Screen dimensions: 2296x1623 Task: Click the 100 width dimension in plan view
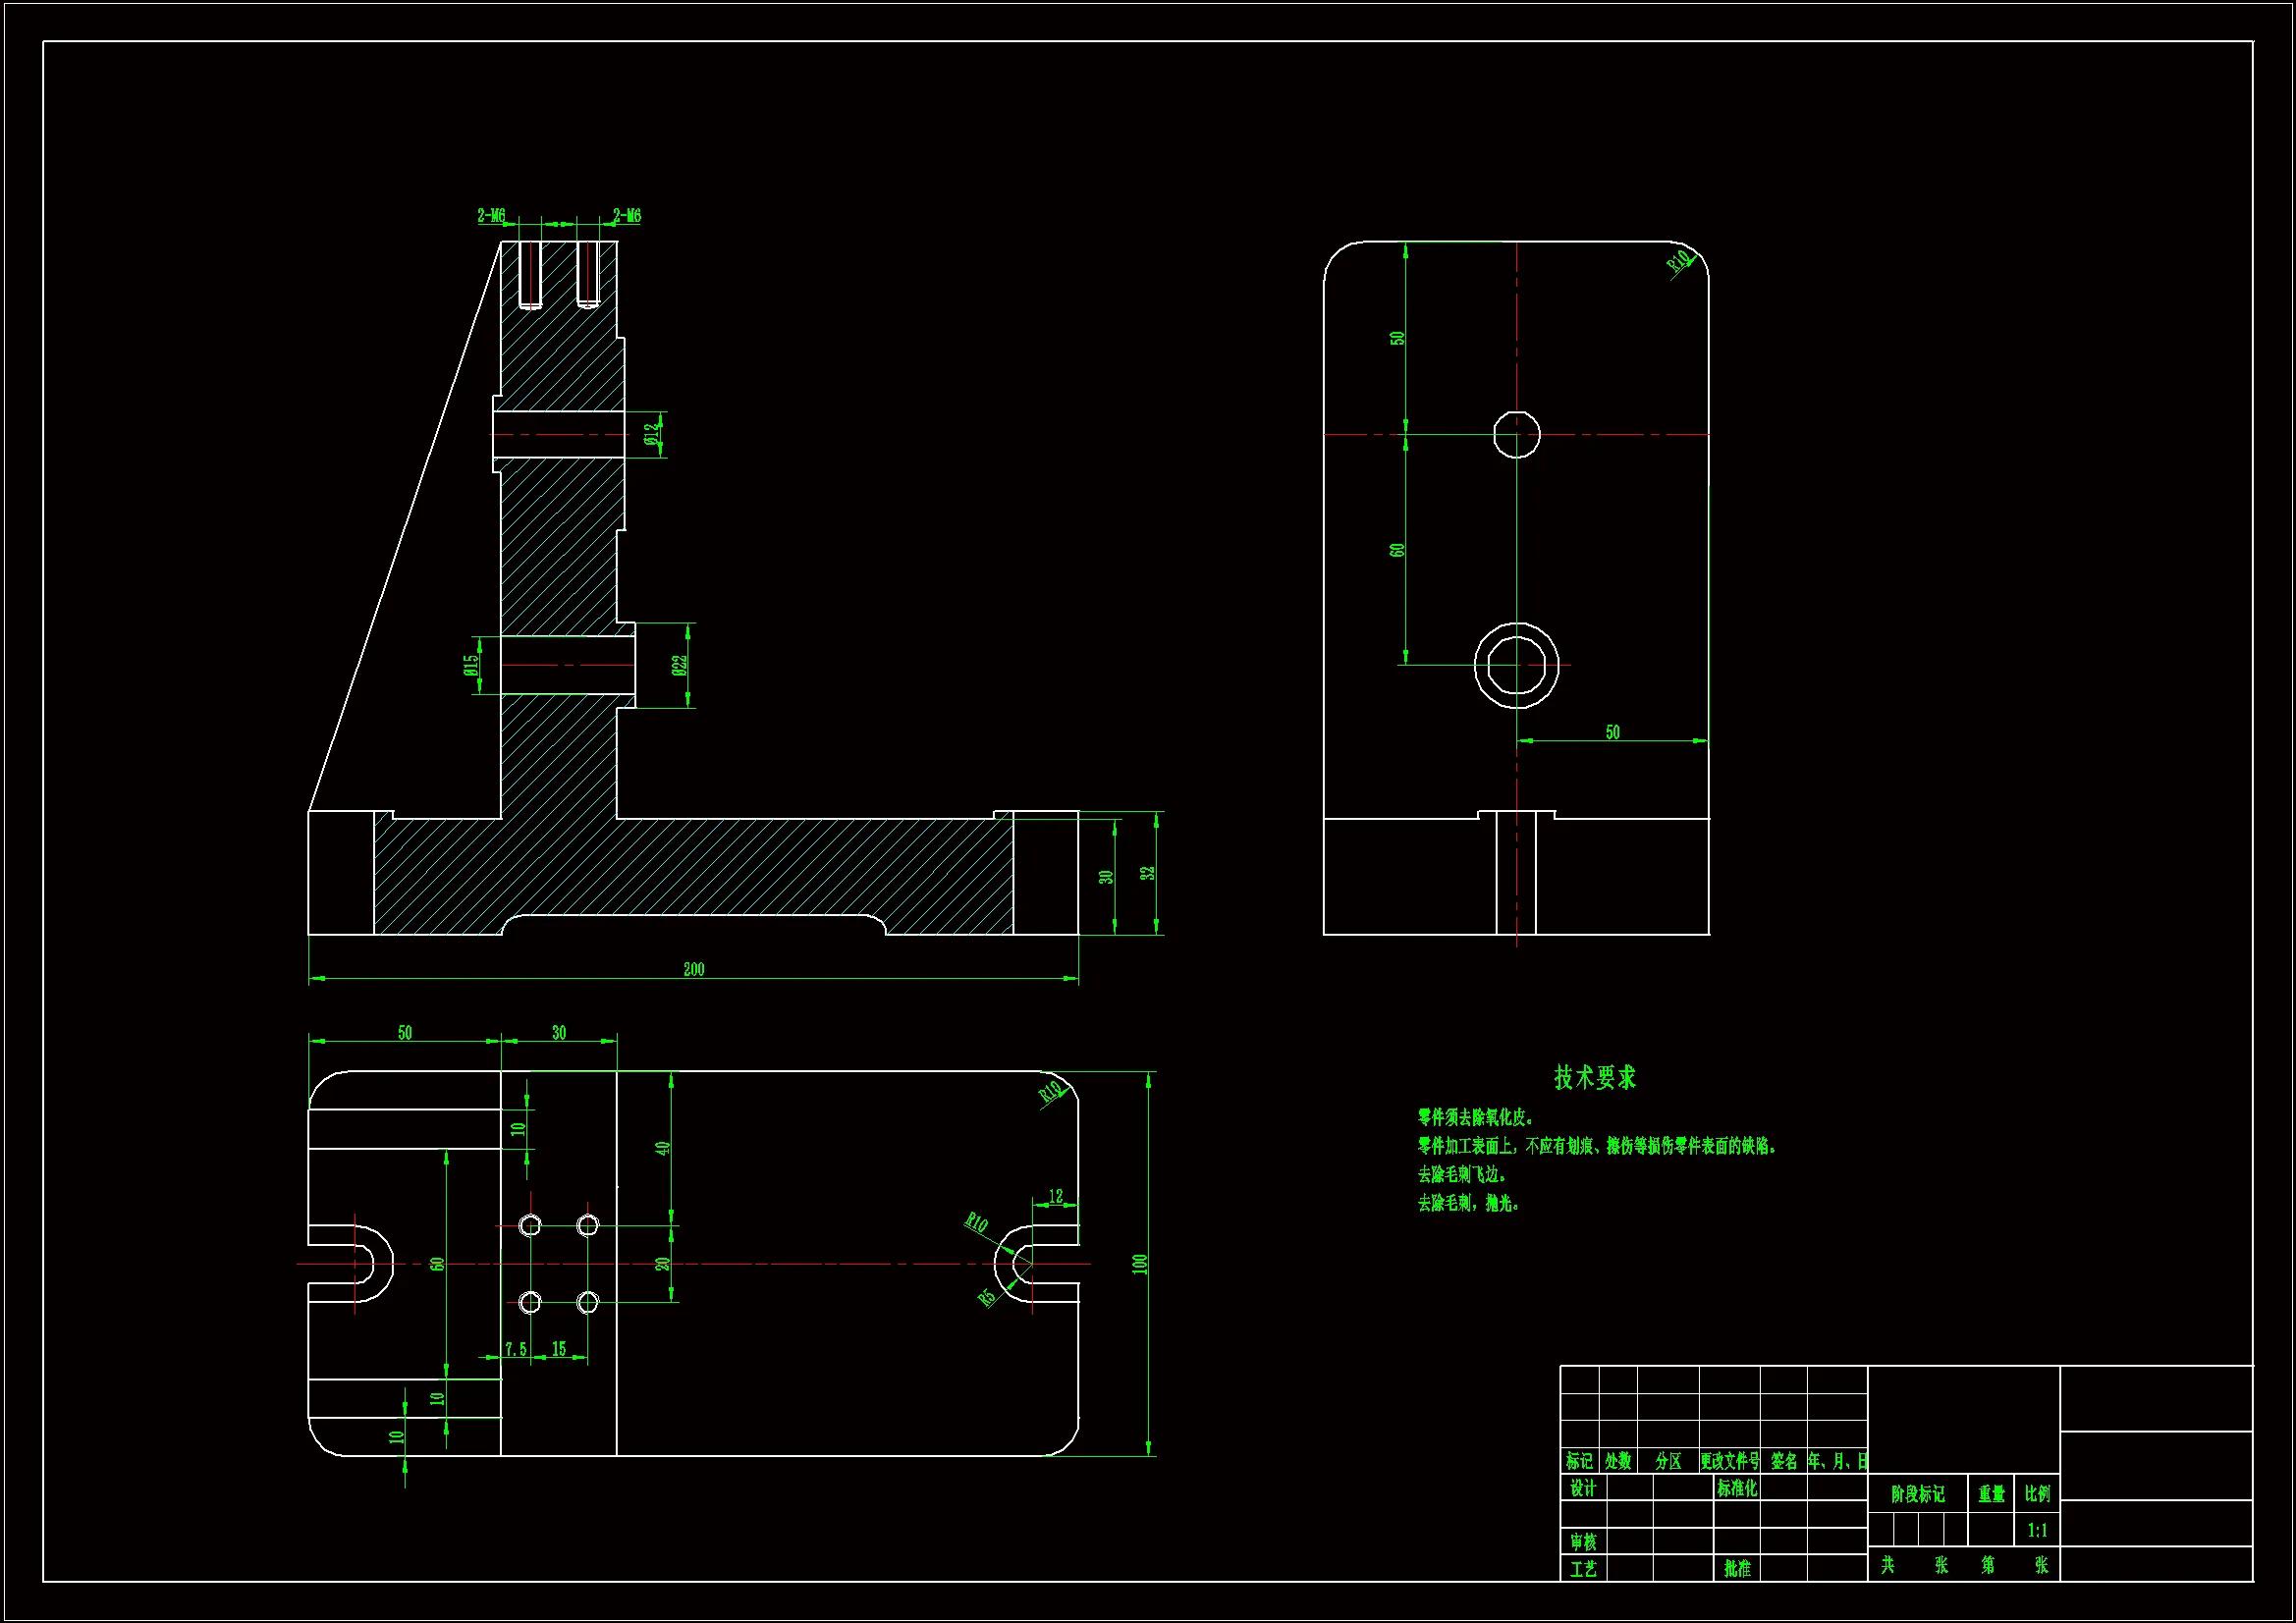1139,1264
